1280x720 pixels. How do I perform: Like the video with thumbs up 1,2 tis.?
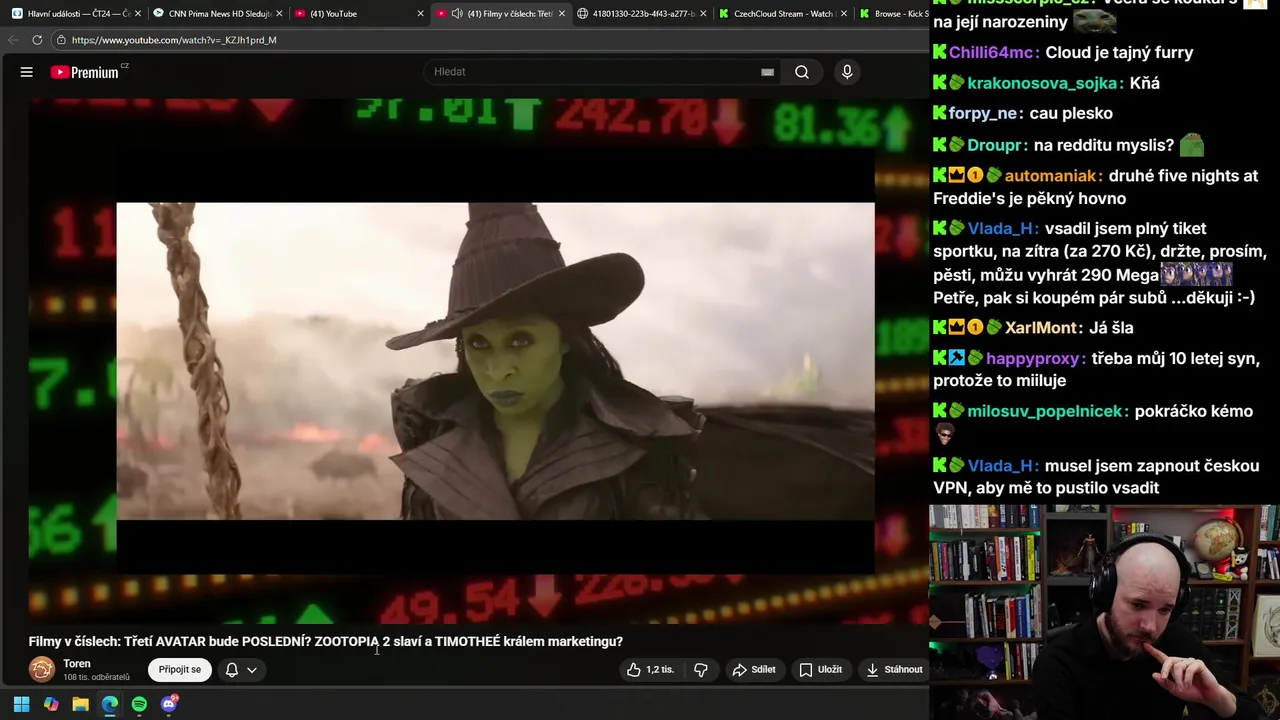(650, 670)
